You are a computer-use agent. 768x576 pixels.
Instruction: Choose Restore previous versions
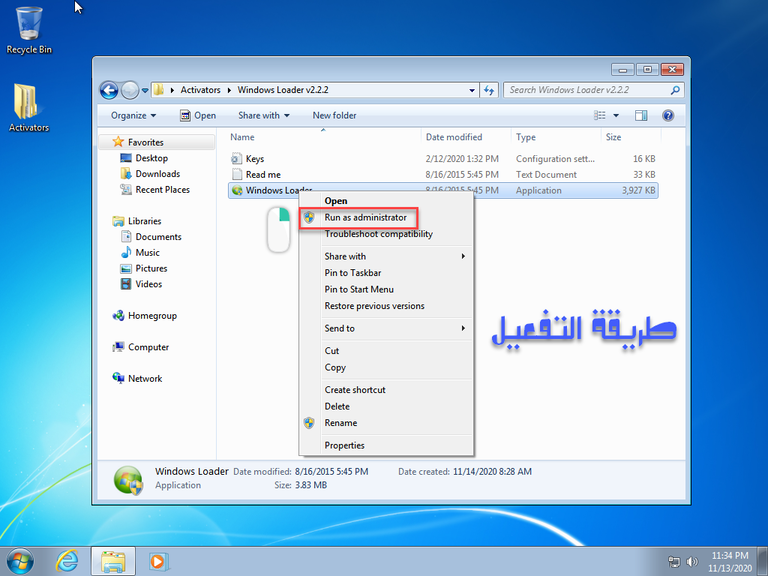[x=386, y=306]
